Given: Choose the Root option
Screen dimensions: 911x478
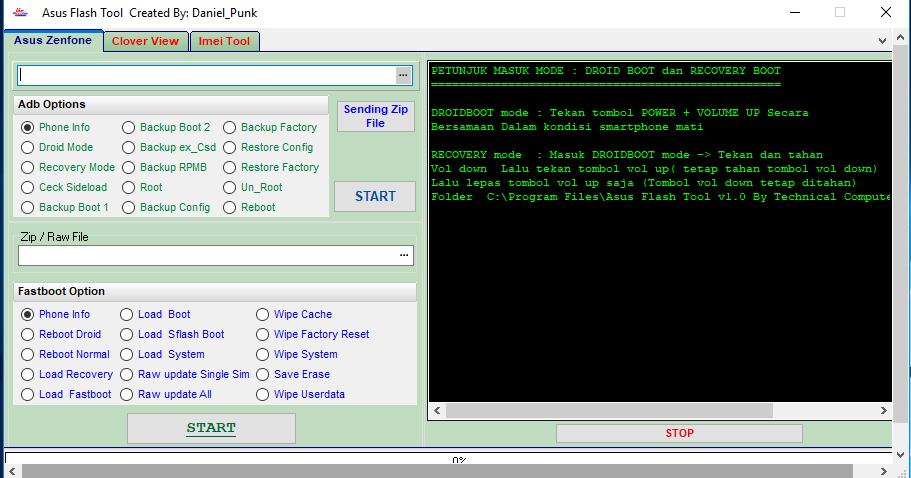Looking at the screenshot, I should coord(142,188).
